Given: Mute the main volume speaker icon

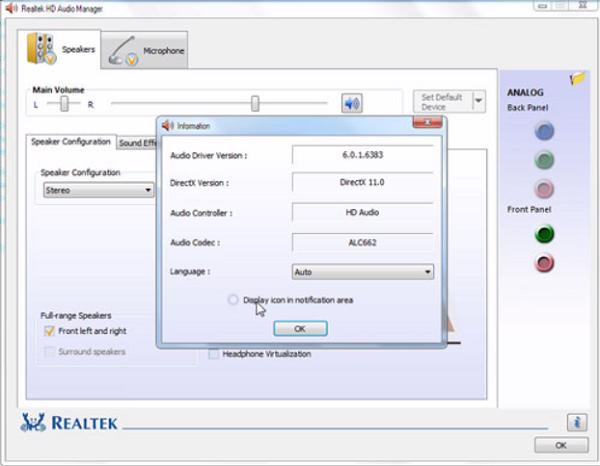Looking at the screenshot, I should [x=351, y=103].
